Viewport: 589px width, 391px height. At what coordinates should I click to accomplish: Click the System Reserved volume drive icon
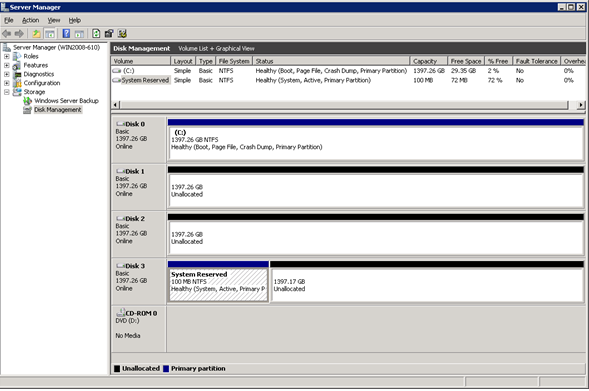point(117,80)
